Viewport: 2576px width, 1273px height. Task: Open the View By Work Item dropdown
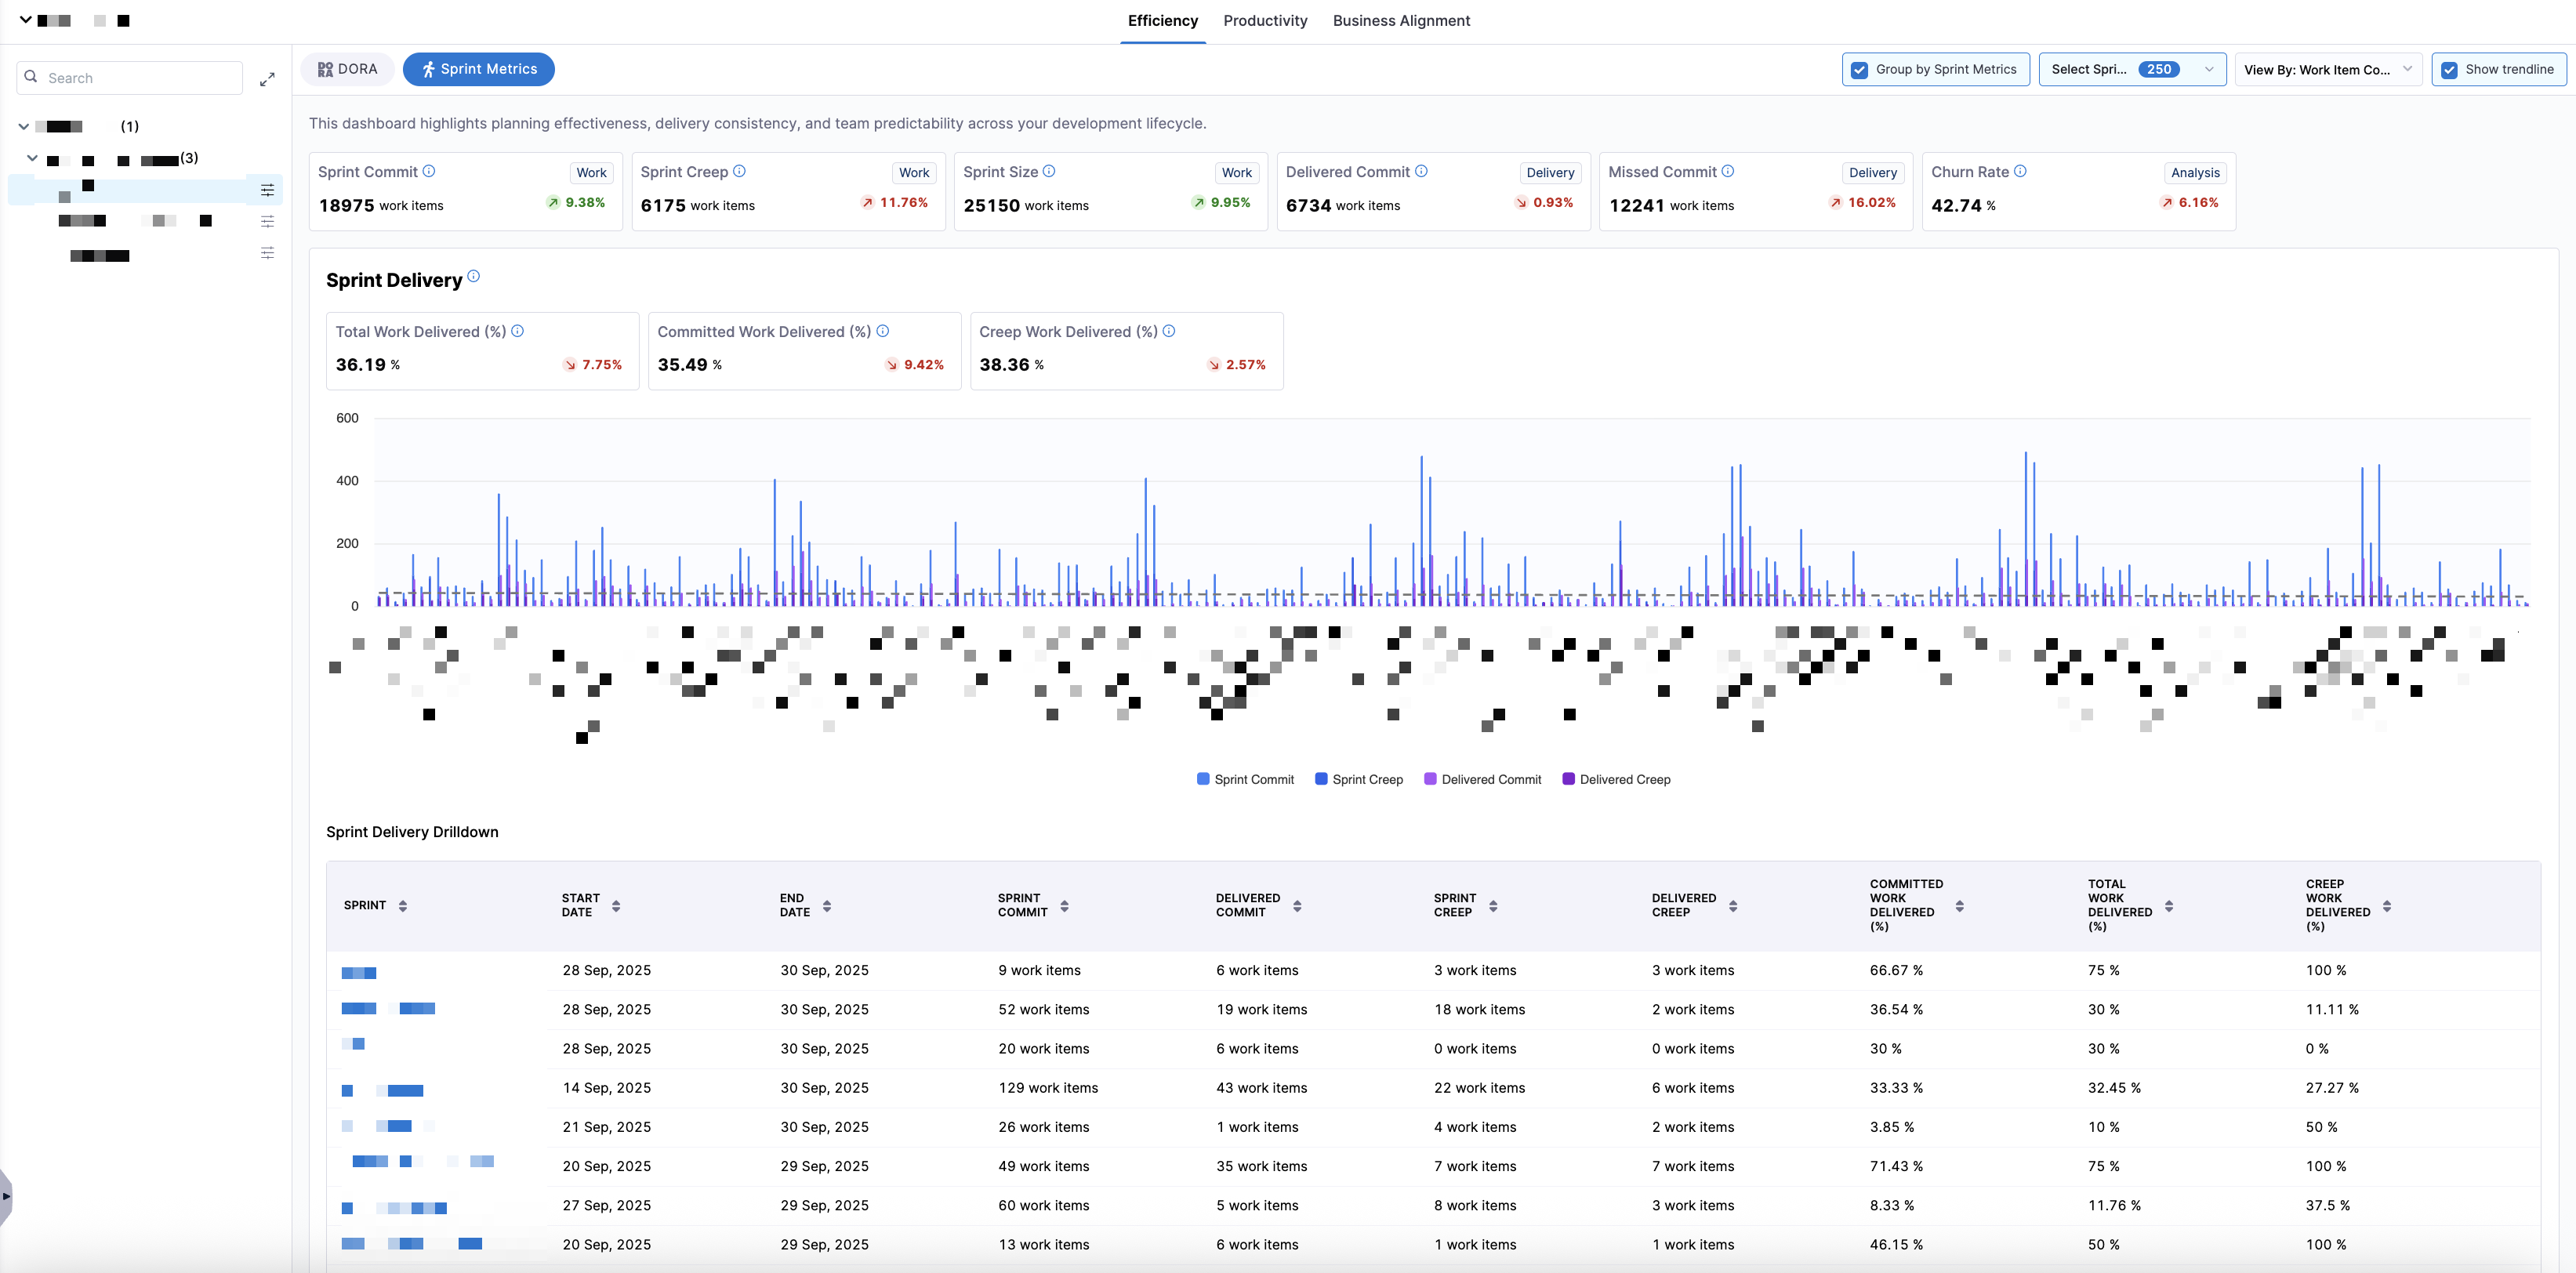coord(2327,70)
